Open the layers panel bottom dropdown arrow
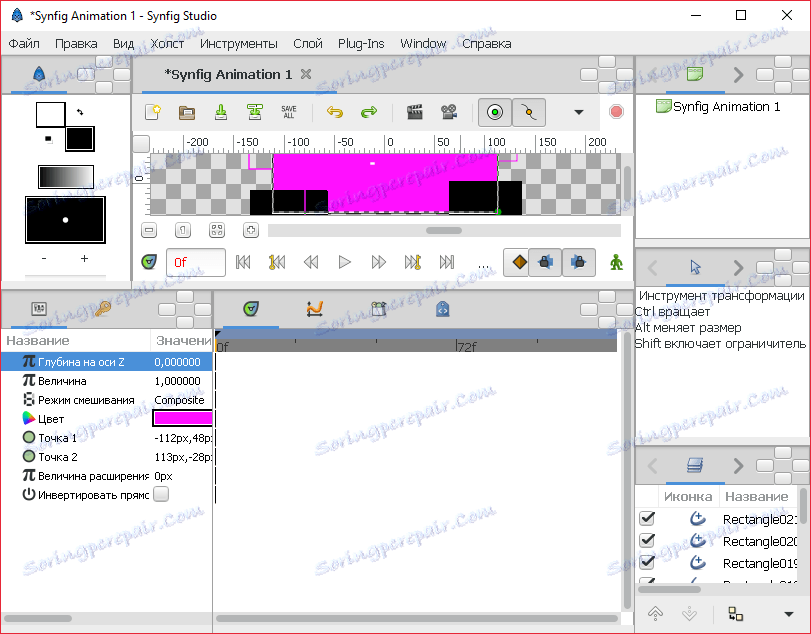Image resolution: width=811 pixels, height=634 pixels. pyautogui.click(x=789, y=613)
